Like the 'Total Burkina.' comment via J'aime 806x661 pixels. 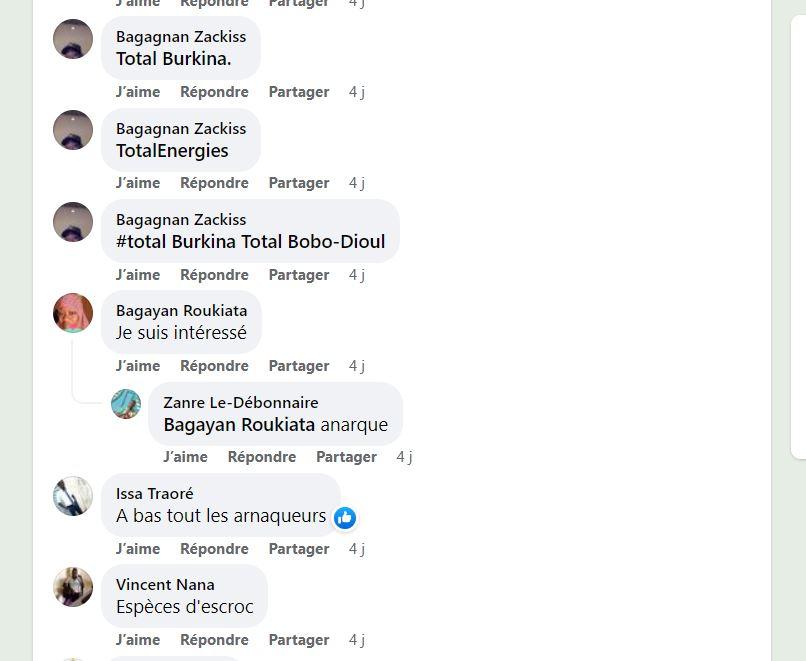(138, 92)
